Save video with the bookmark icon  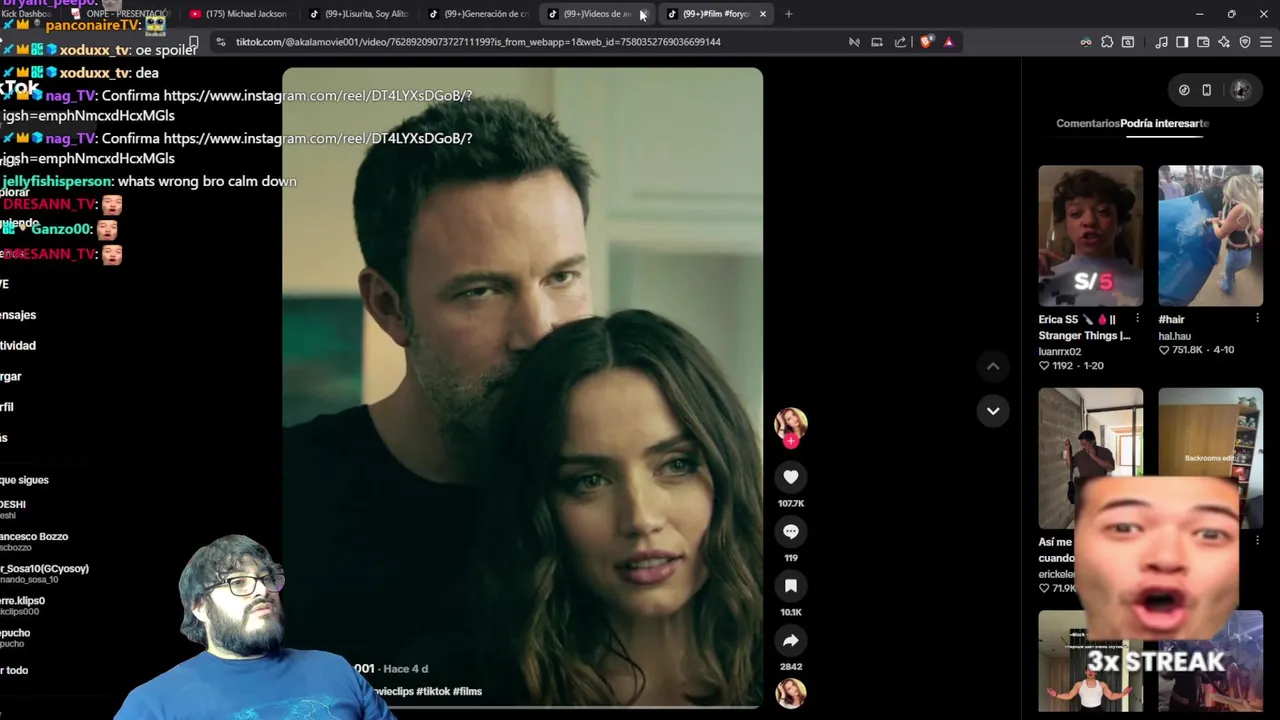790,586
